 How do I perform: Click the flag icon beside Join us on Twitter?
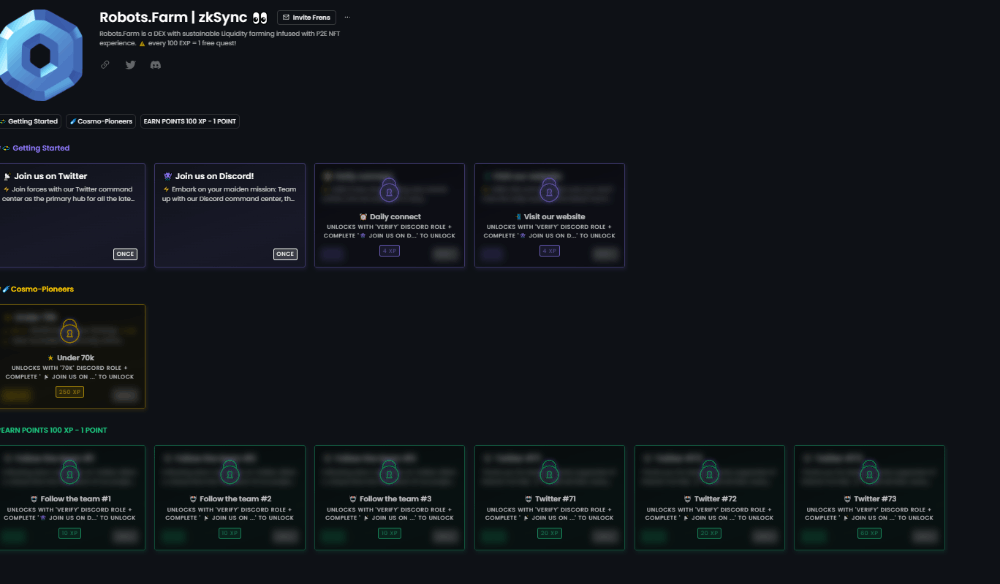[7, 177]
